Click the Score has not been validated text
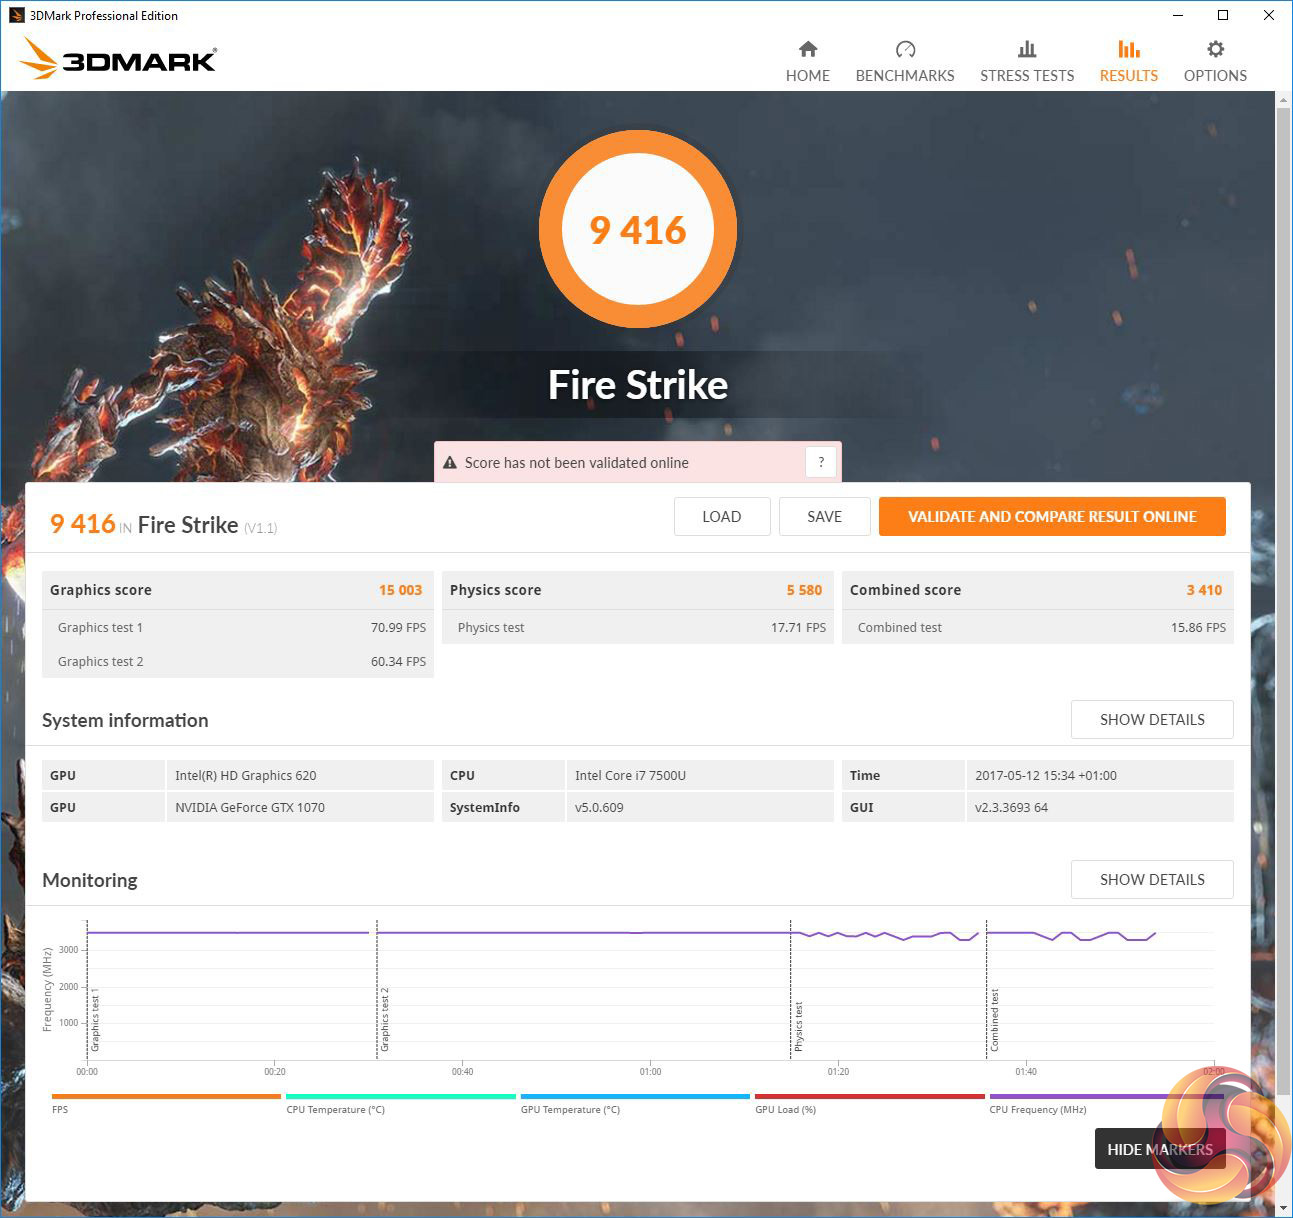Screen dimensions: 1293x1218 point(576,463)
